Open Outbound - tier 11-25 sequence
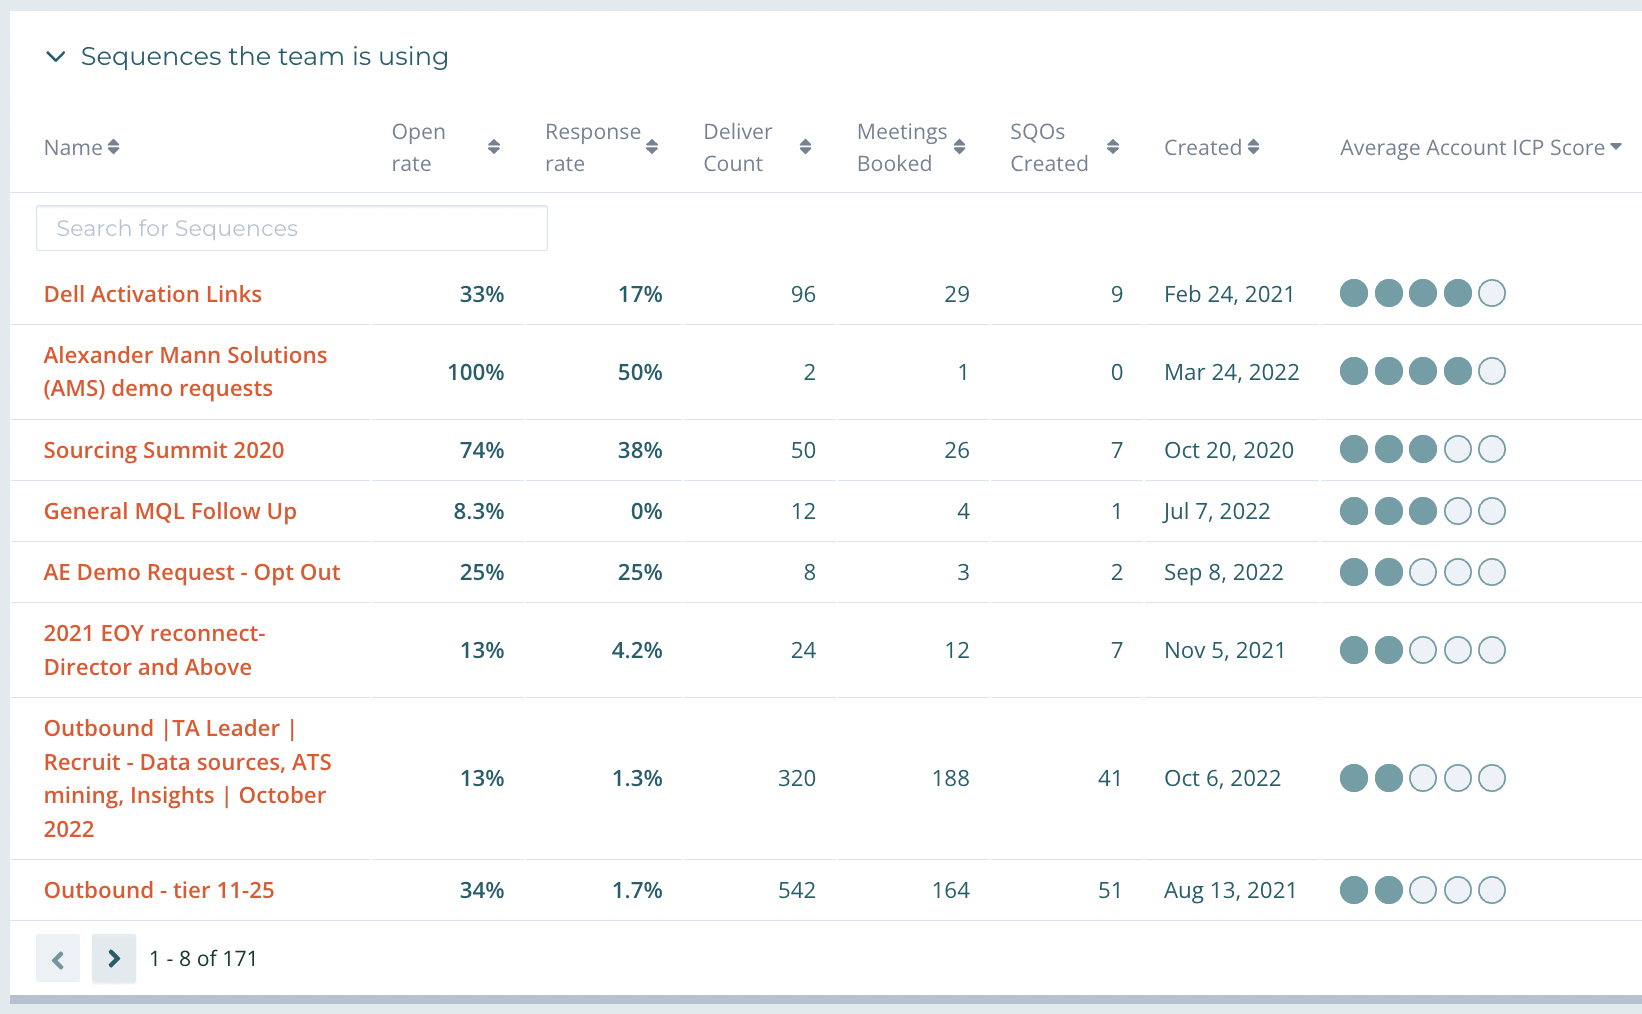This screenshot has height=1014, width=1642. (159, 890)
